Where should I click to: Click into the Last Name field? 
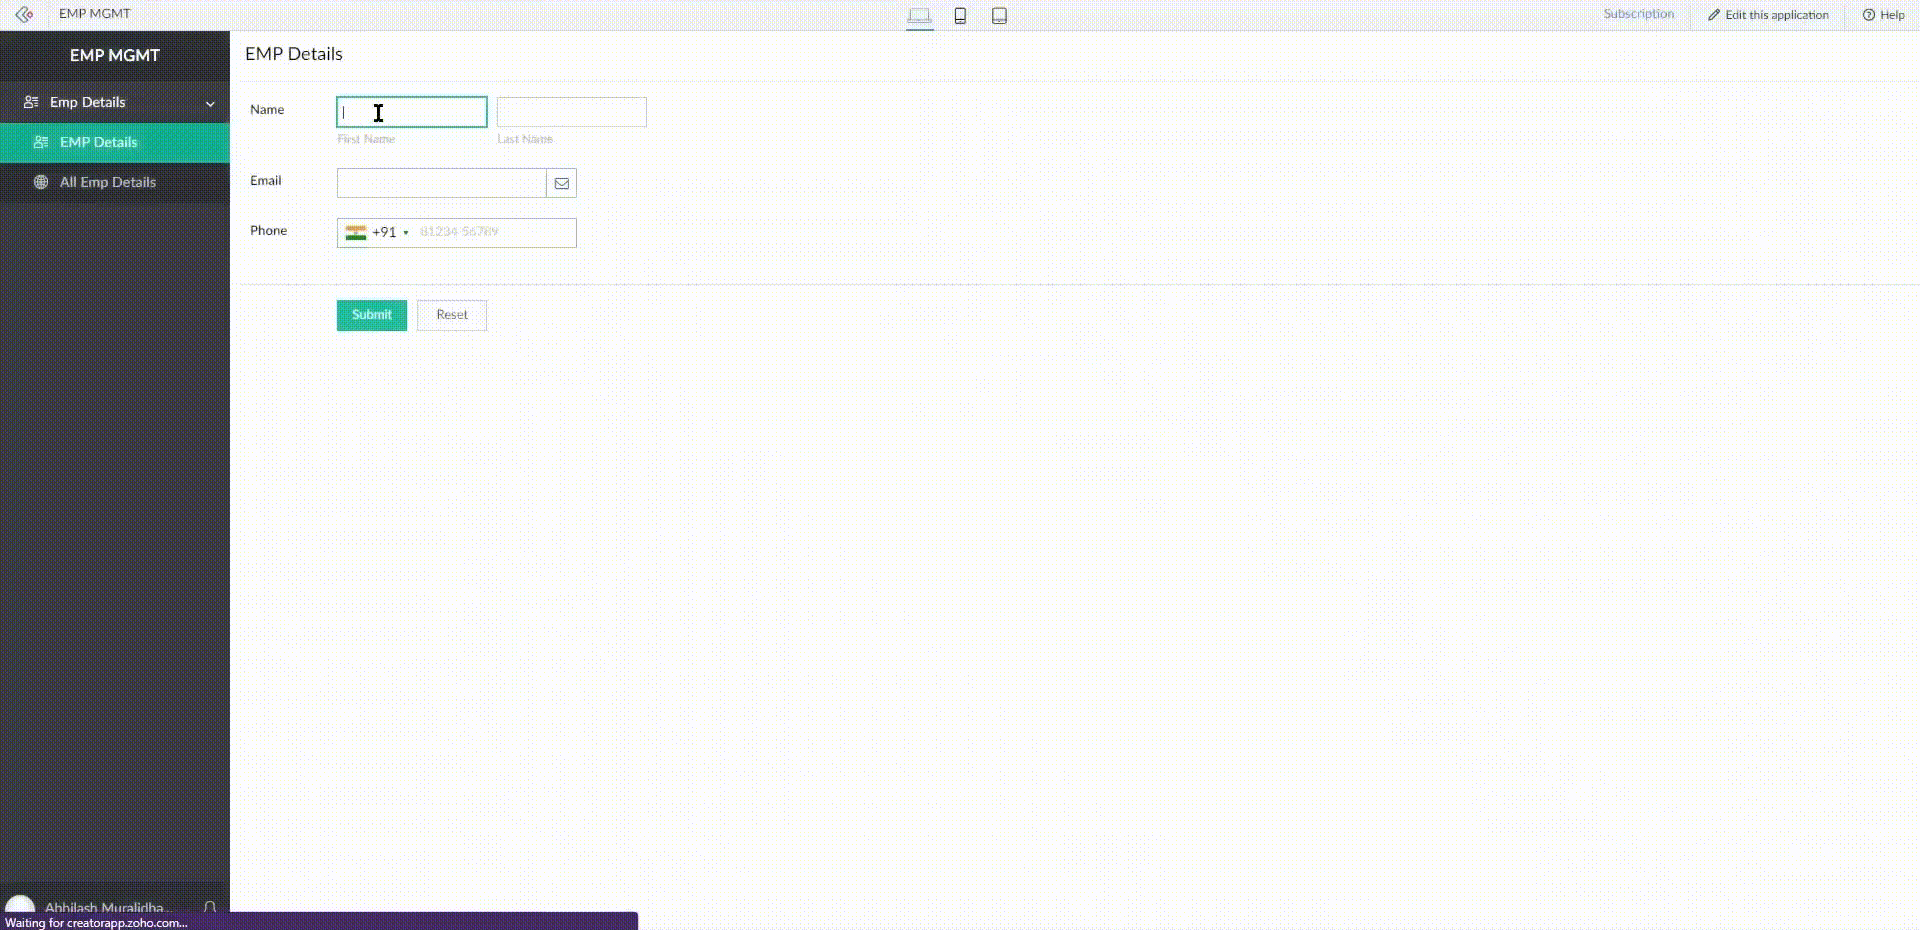coord(571,112)
